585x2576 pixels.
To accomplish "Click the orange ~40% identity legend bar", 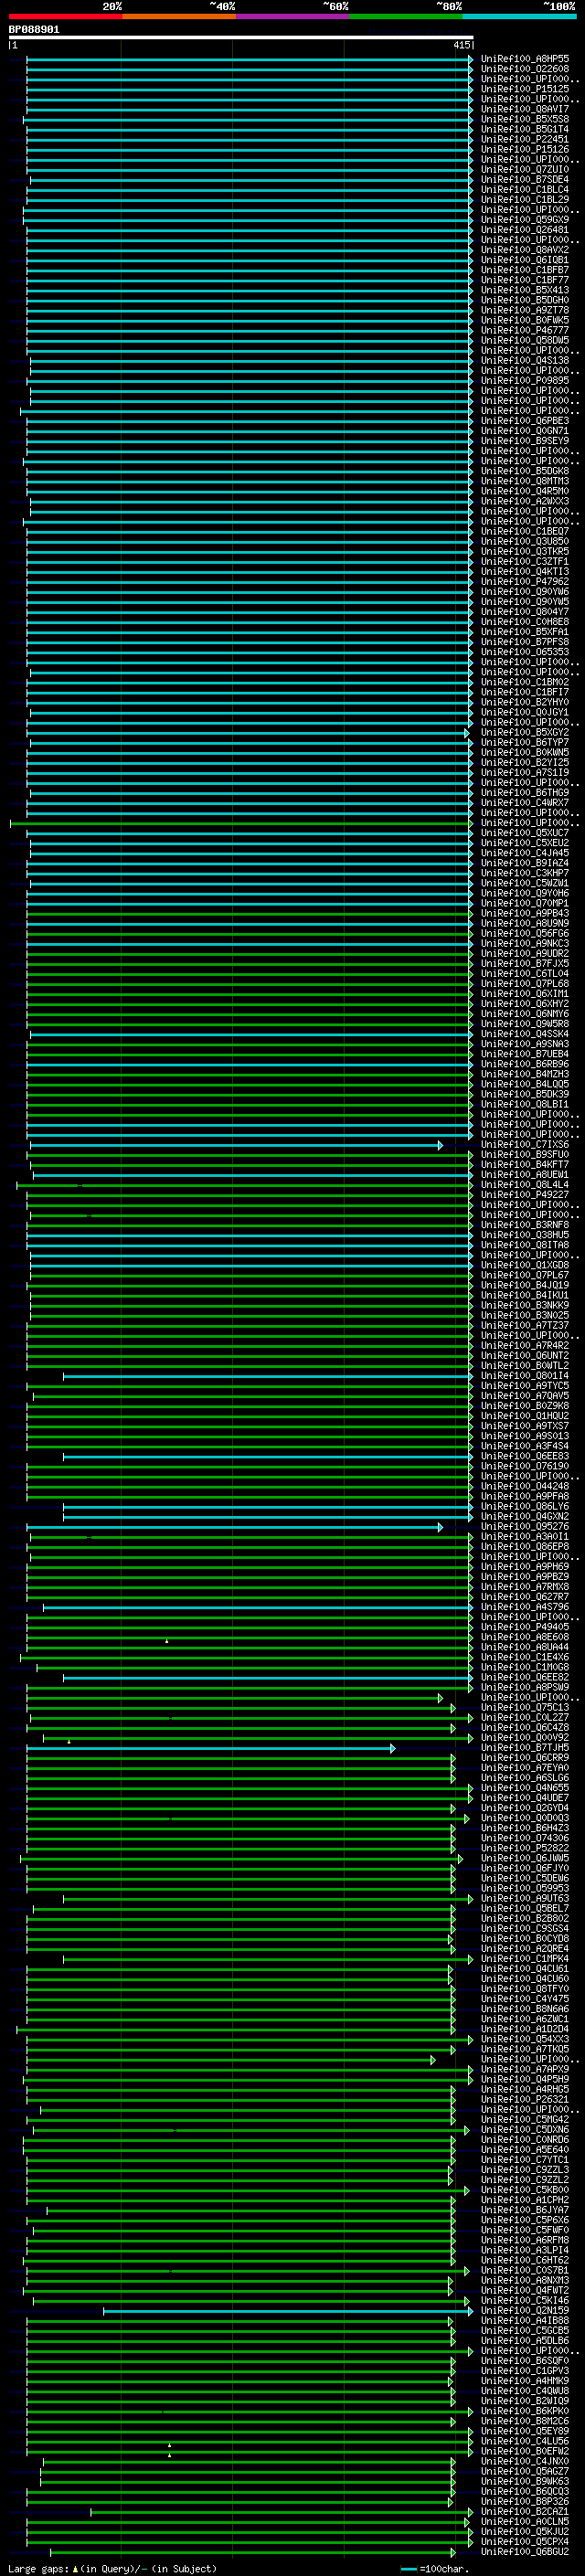I will pos(179,16).
